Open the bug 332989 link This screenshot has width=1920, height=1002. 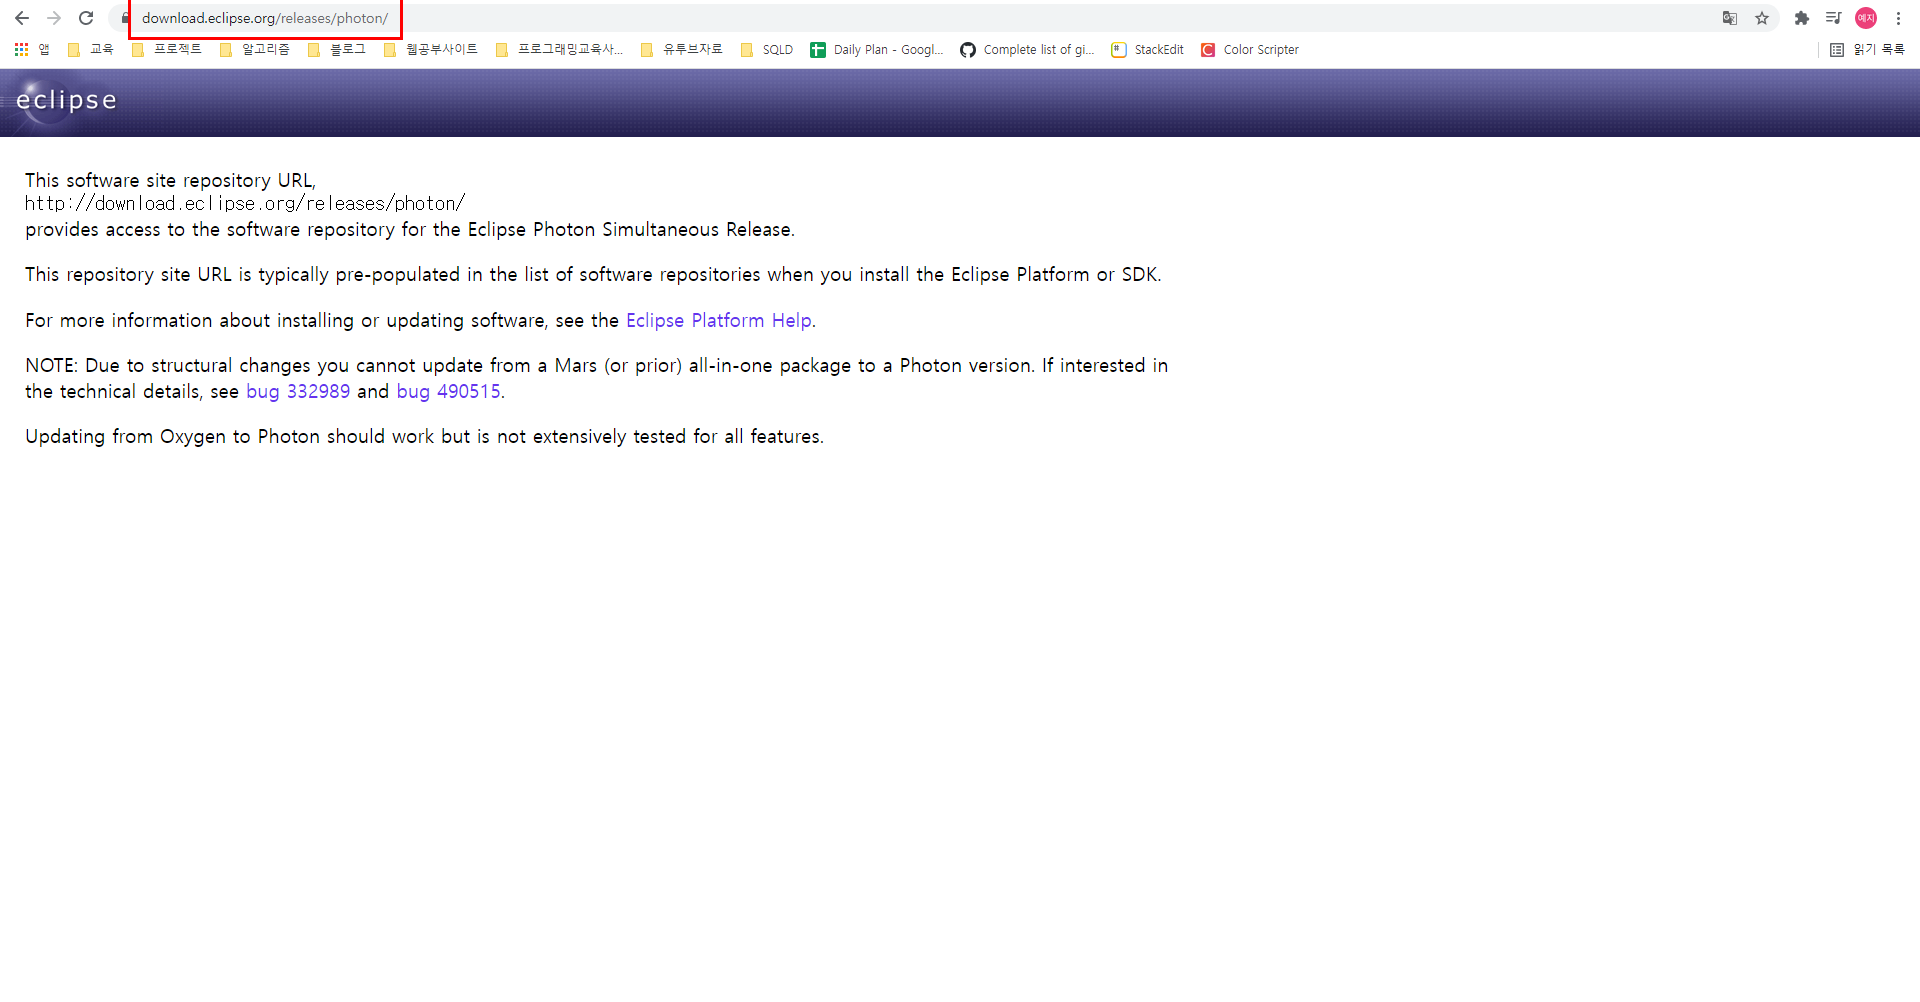click(298, 391)
